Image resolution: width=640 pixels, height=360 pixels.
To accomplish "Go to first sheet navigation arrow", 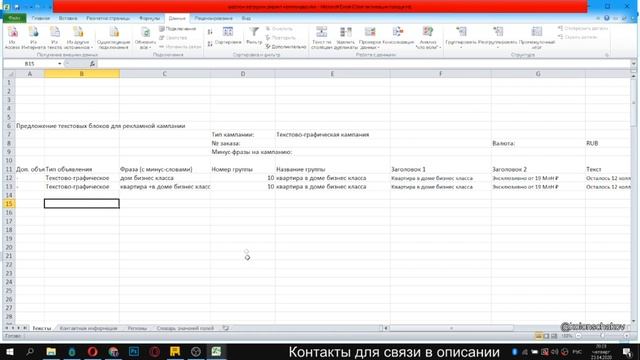I will [6, 328].
